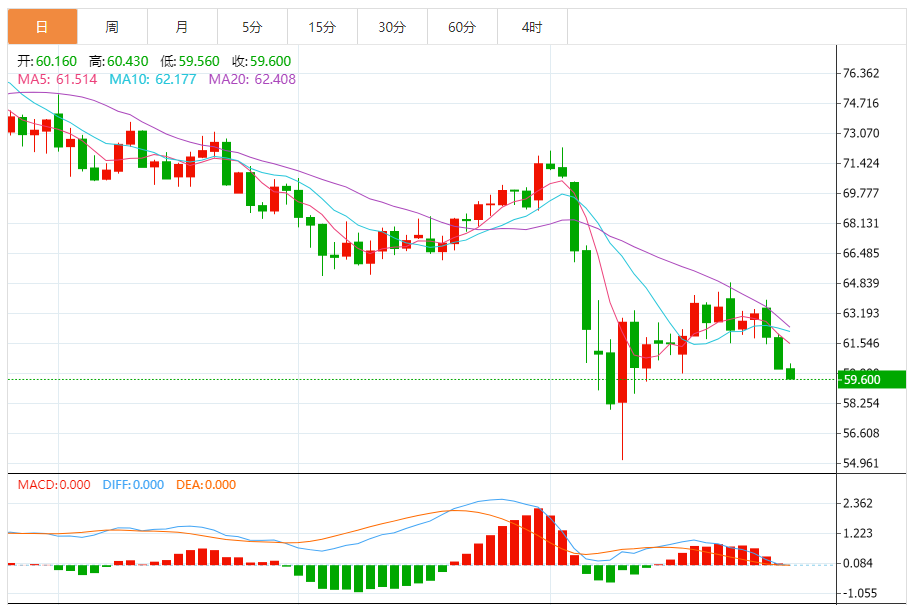The image size is (911, 605).
Task: Click the MACD:0.000 label
Action: tap(54, 485)
